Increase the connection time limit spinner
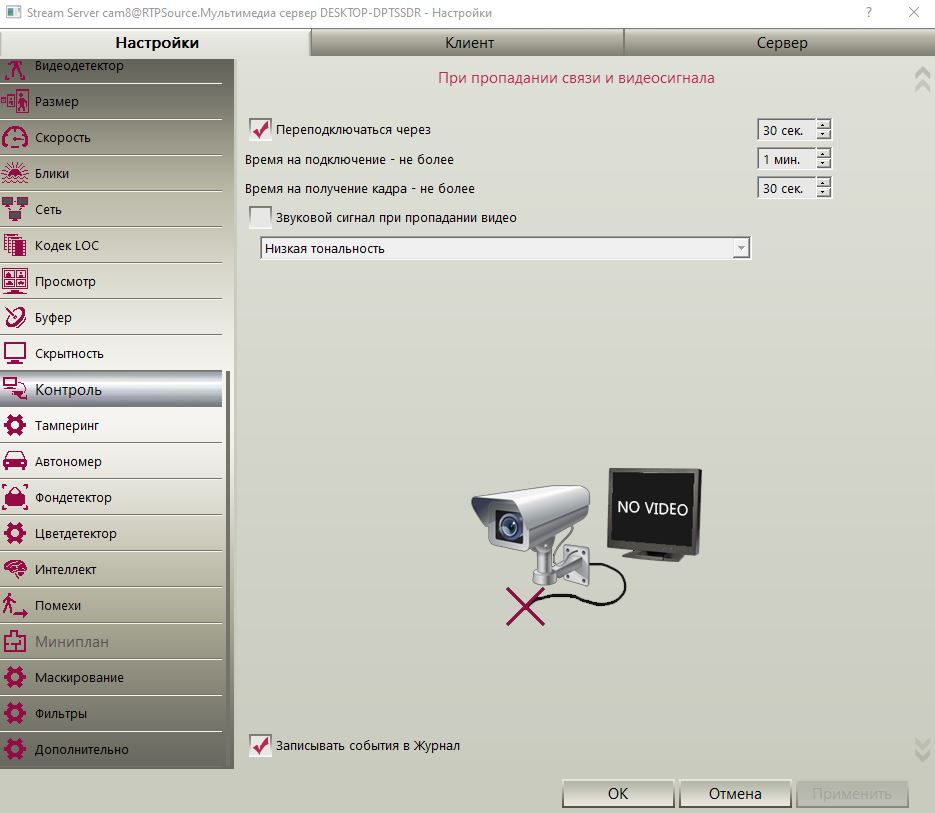The image size is (935, 813). 823,154
